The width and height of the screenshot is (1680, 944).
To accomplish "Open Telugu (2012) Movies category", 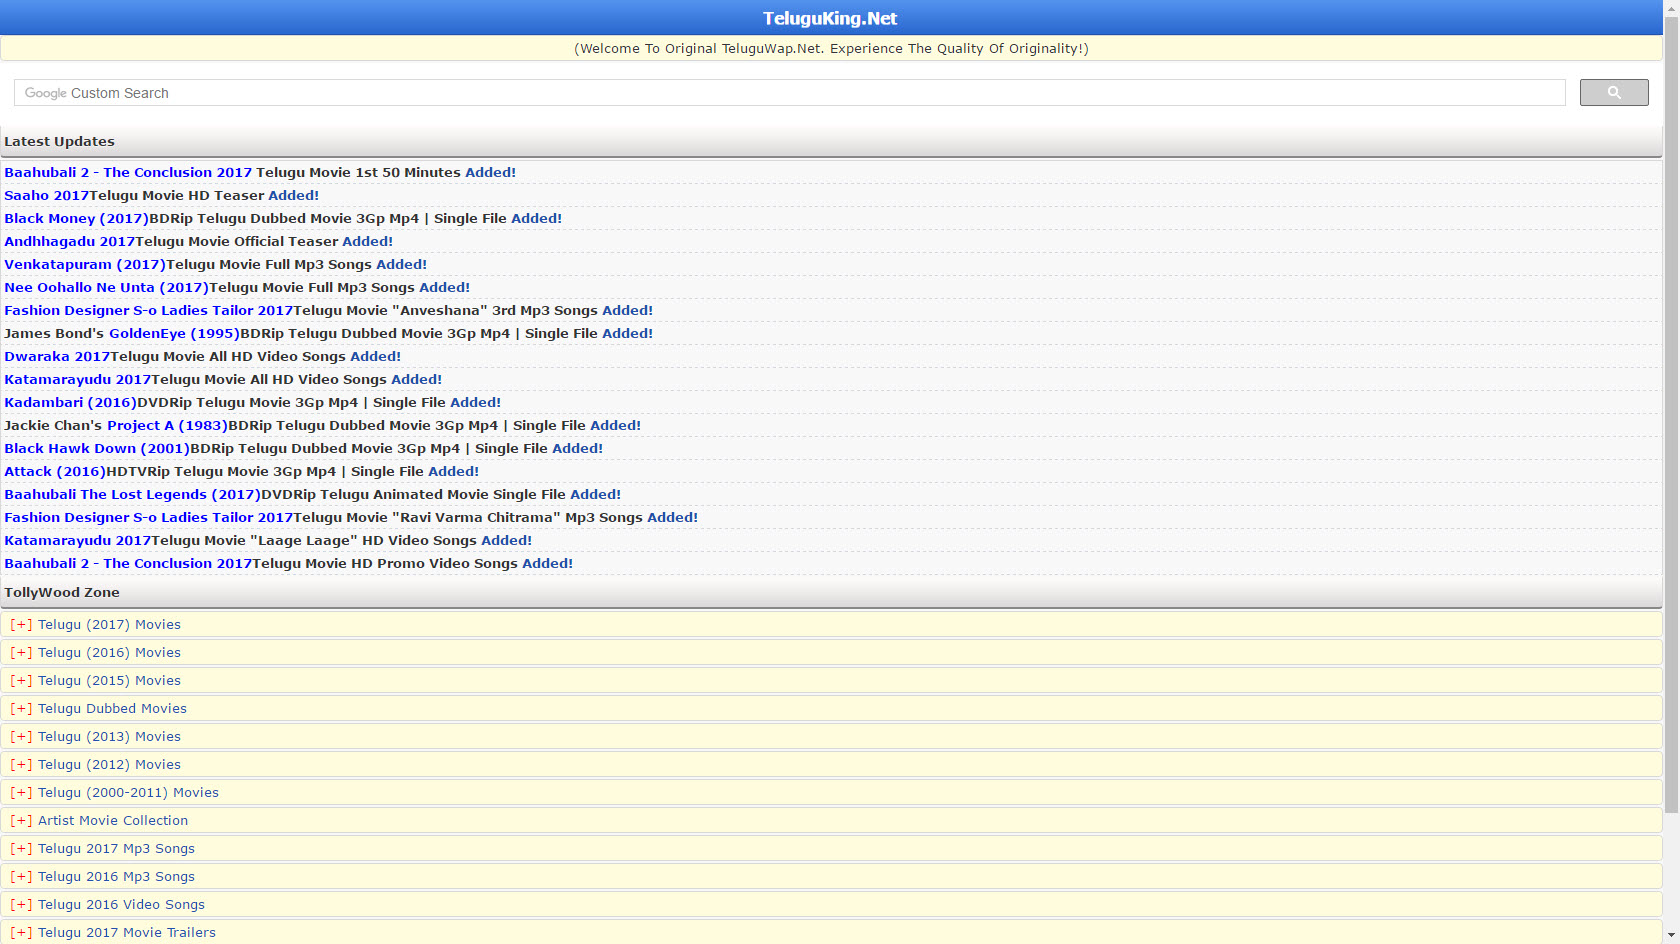I will click(x=110, y=764).
